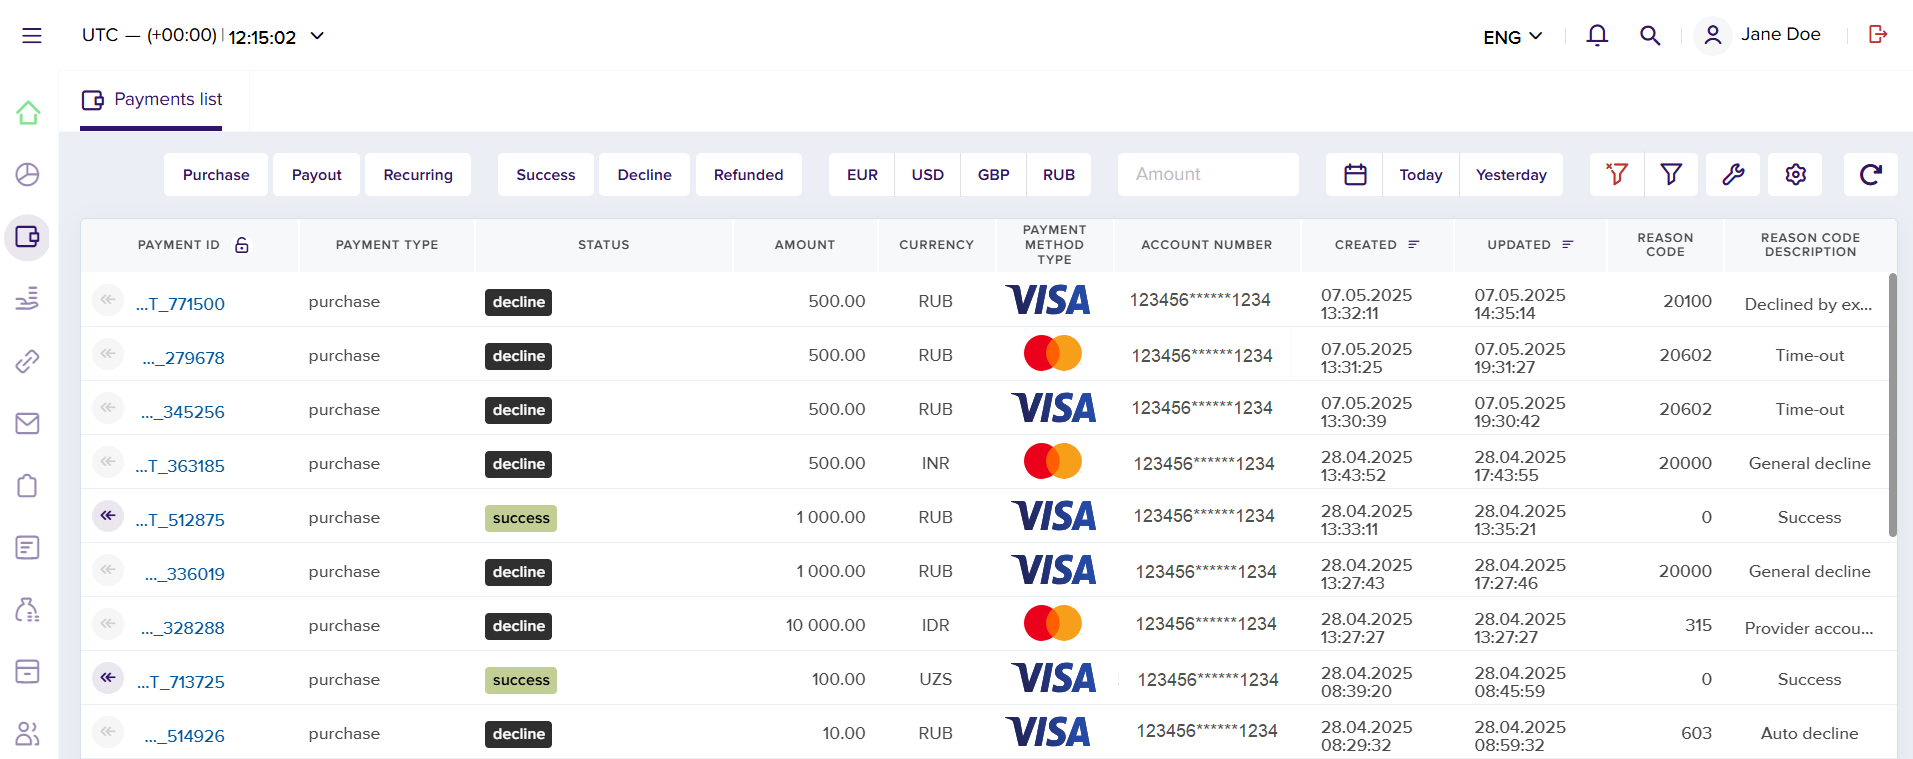1913x759 pixels.
Task: Click the success badge for ...T_512875
Action: 521,518
